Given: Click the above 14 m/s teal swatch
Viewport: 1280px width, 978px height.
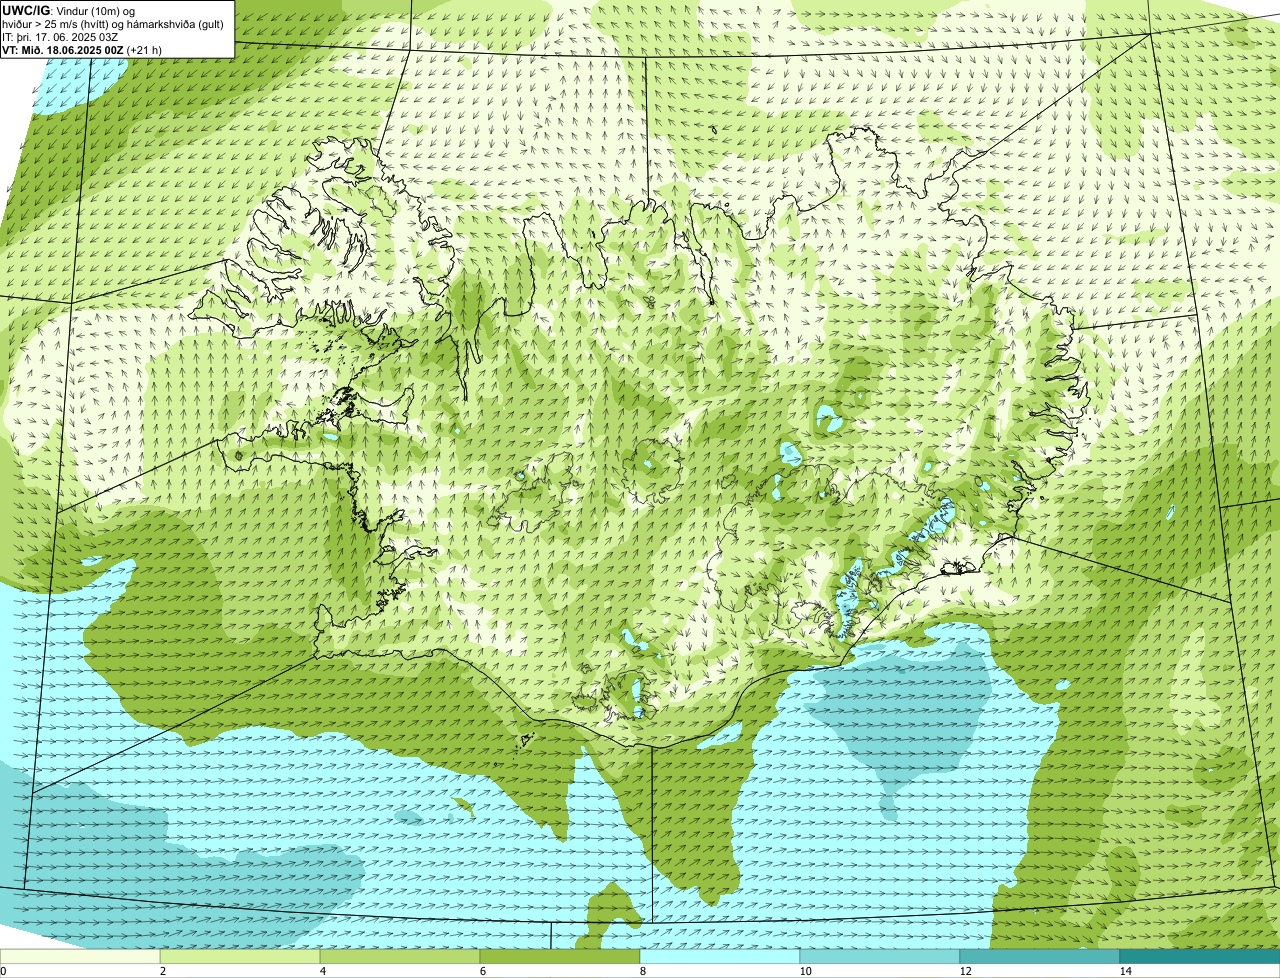Looking at the screenshot, I should tap(1200, 956).
